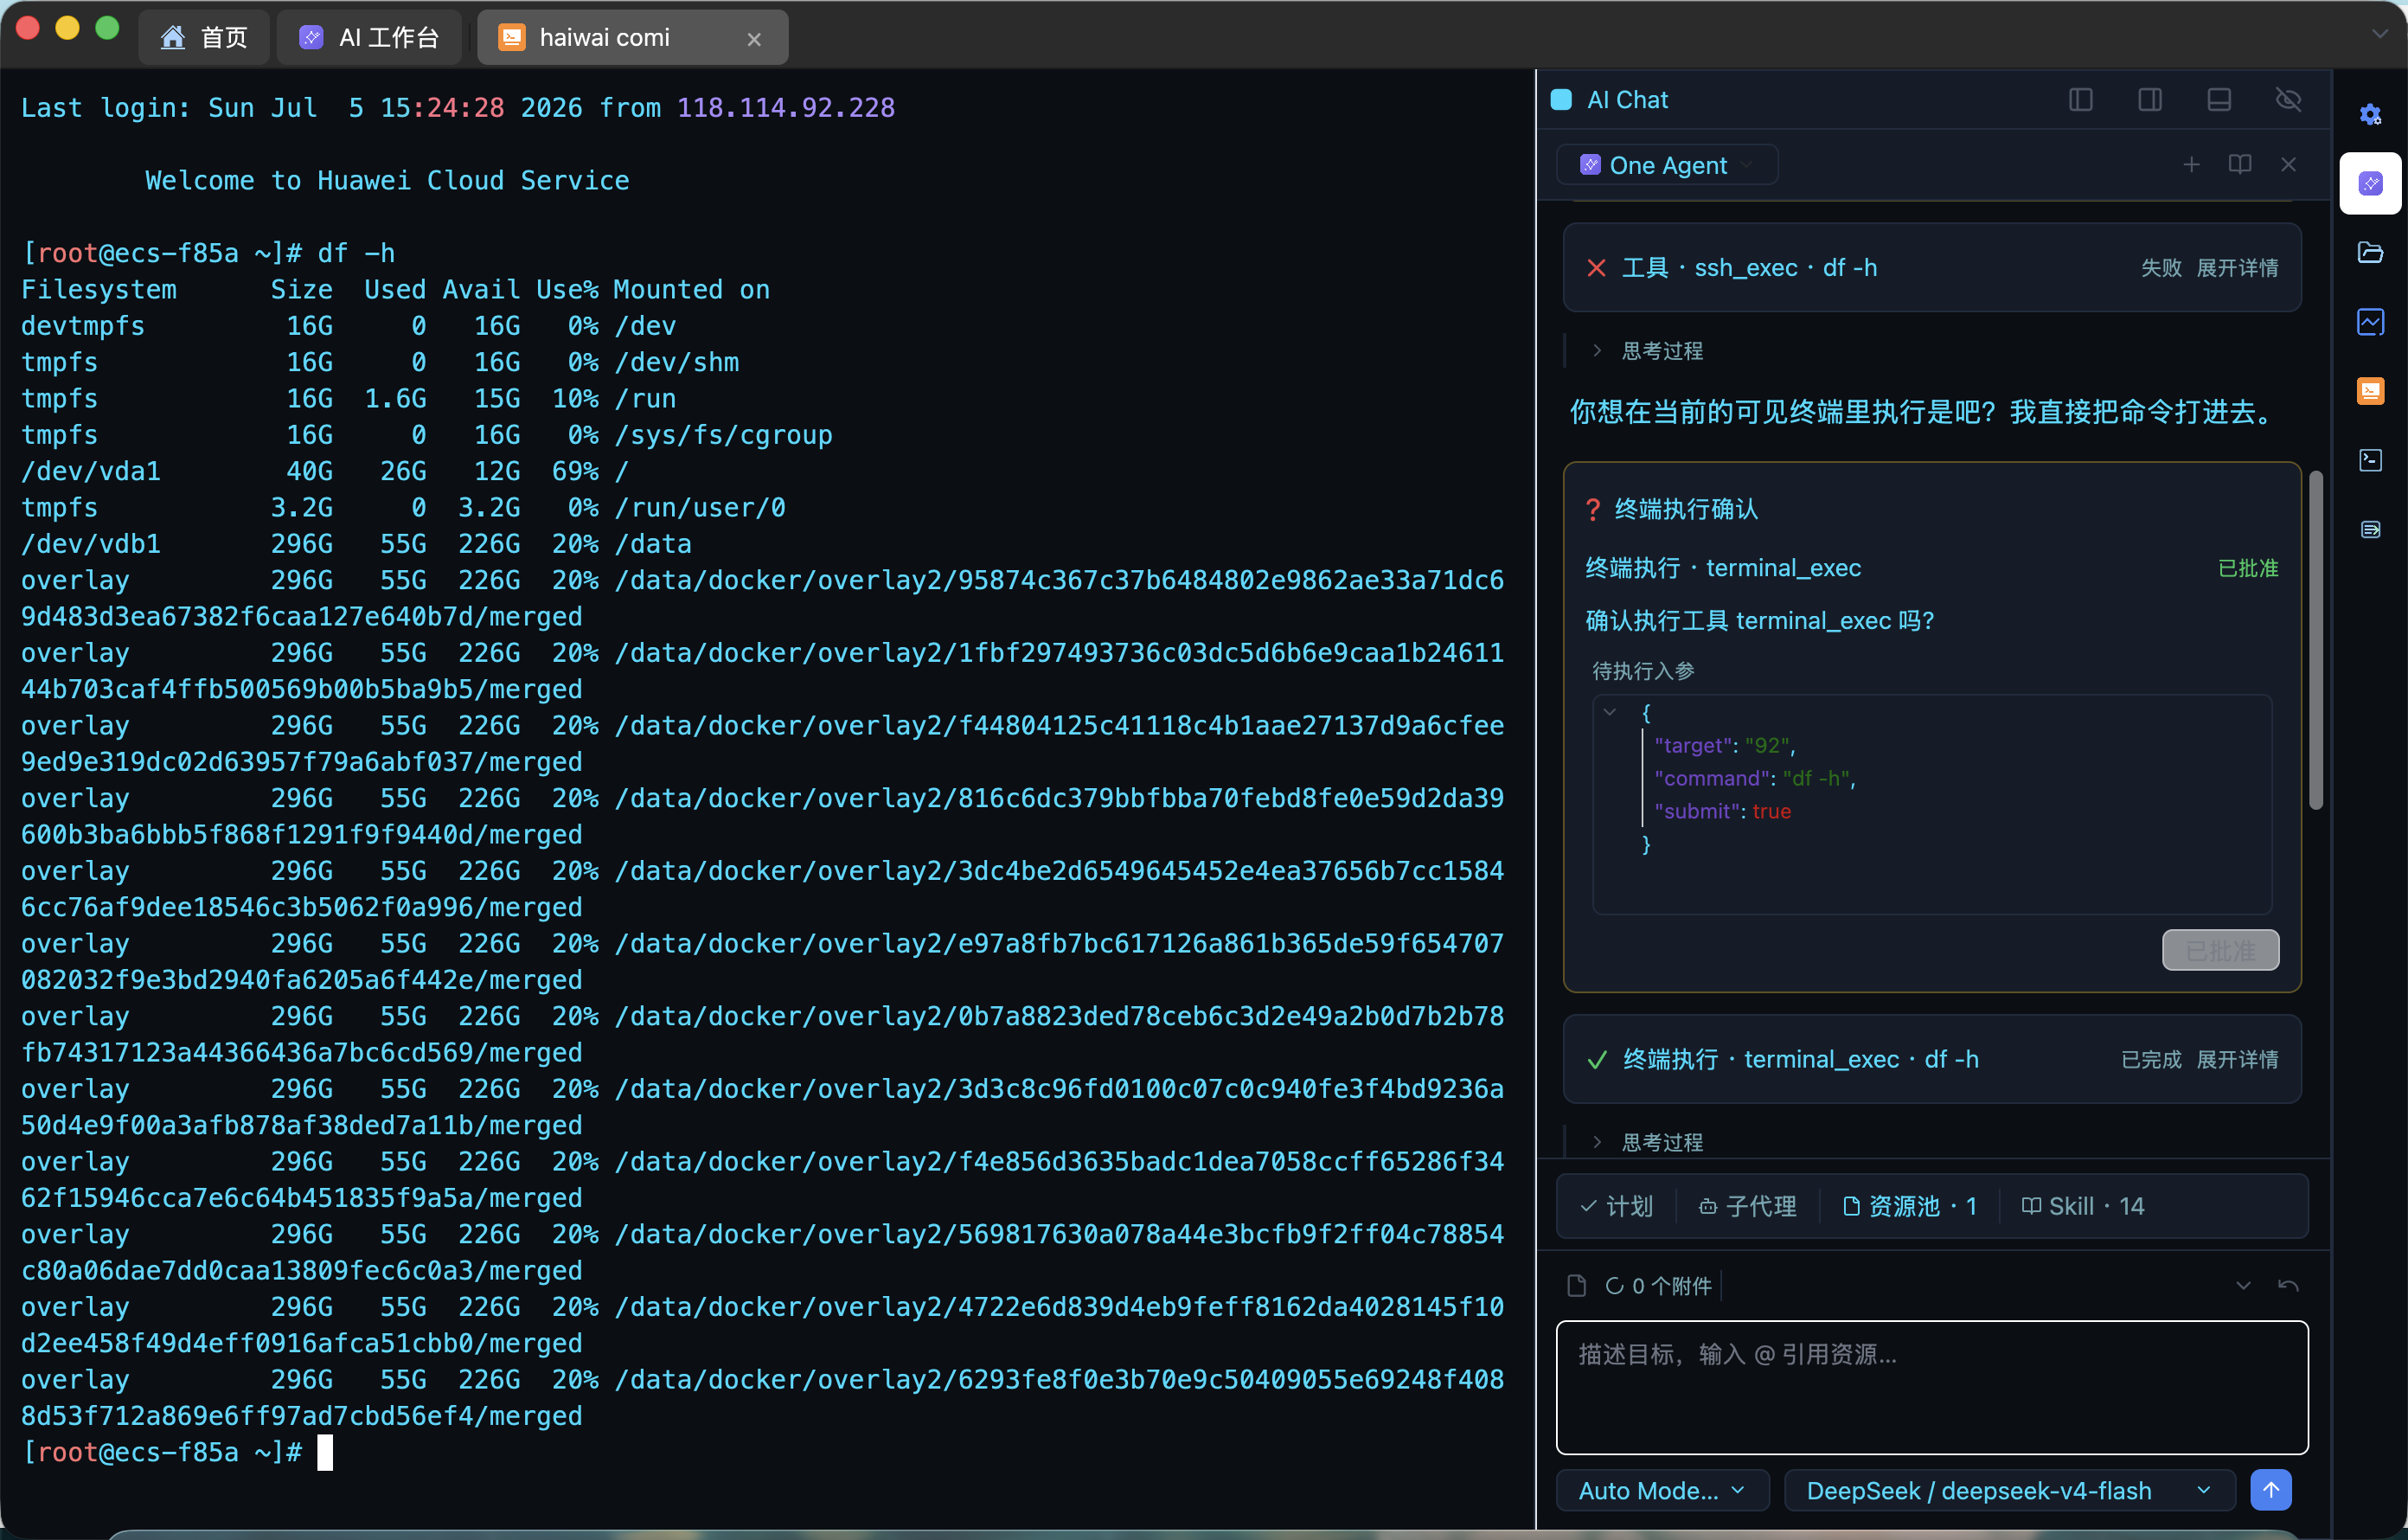Image resolution: width=2408 pixels, height=1540 pixels.
Task: Focus the chat message input field
Action: pyautogui.click(x=1932, y=1388)
